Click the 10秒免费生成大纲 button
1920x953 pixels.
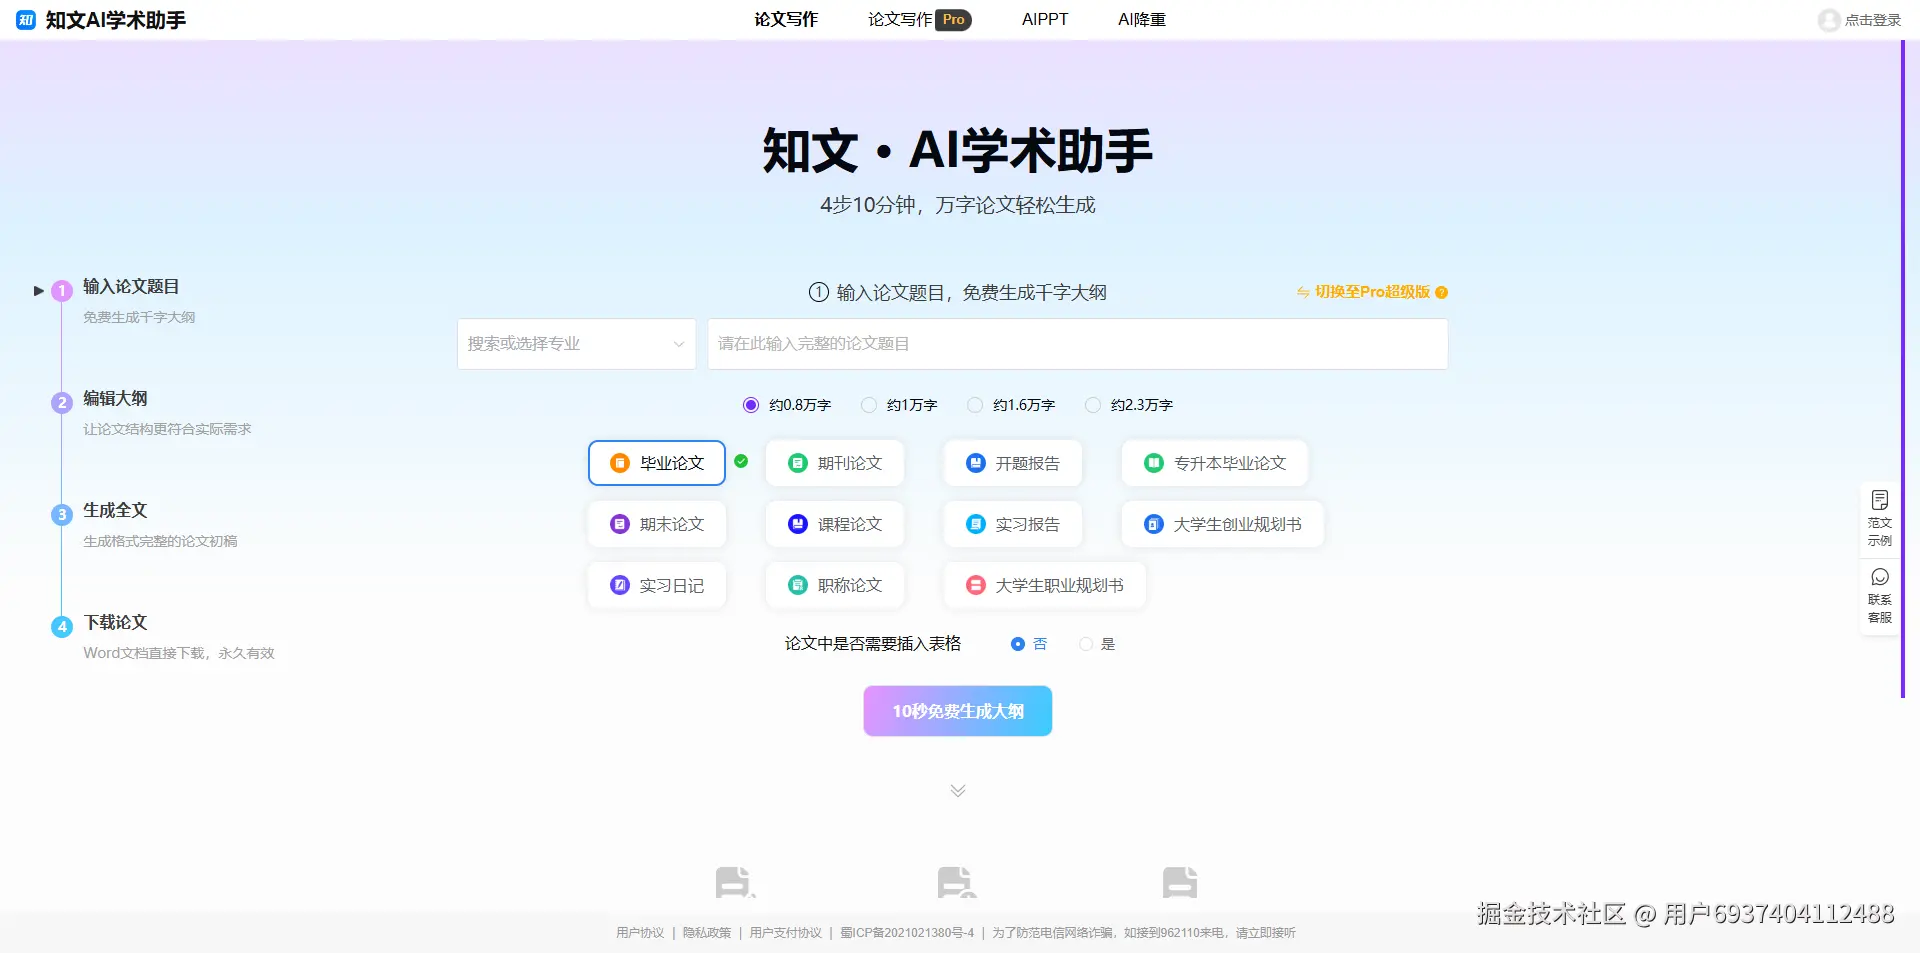tap(957, 710)
